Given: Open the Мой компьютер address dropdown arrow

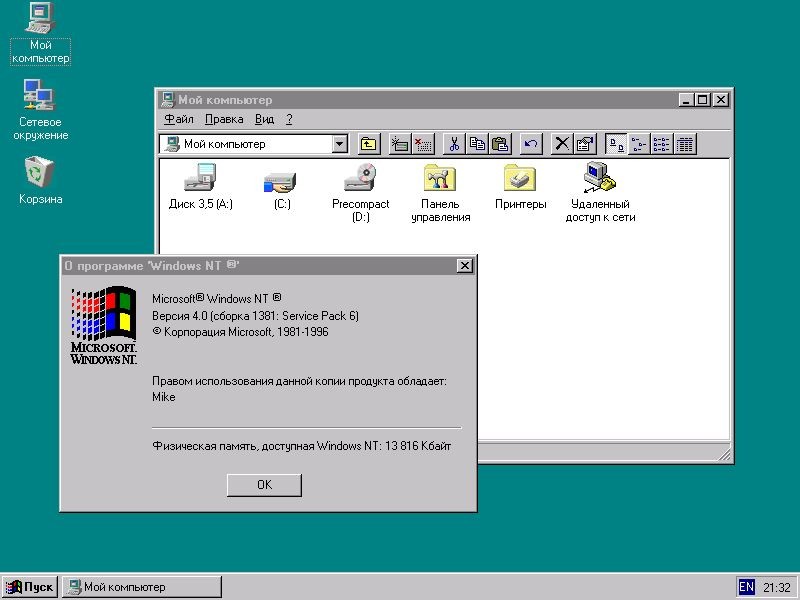Looking at the screenshot, I should pyautogui.click(x=339, y=144).
